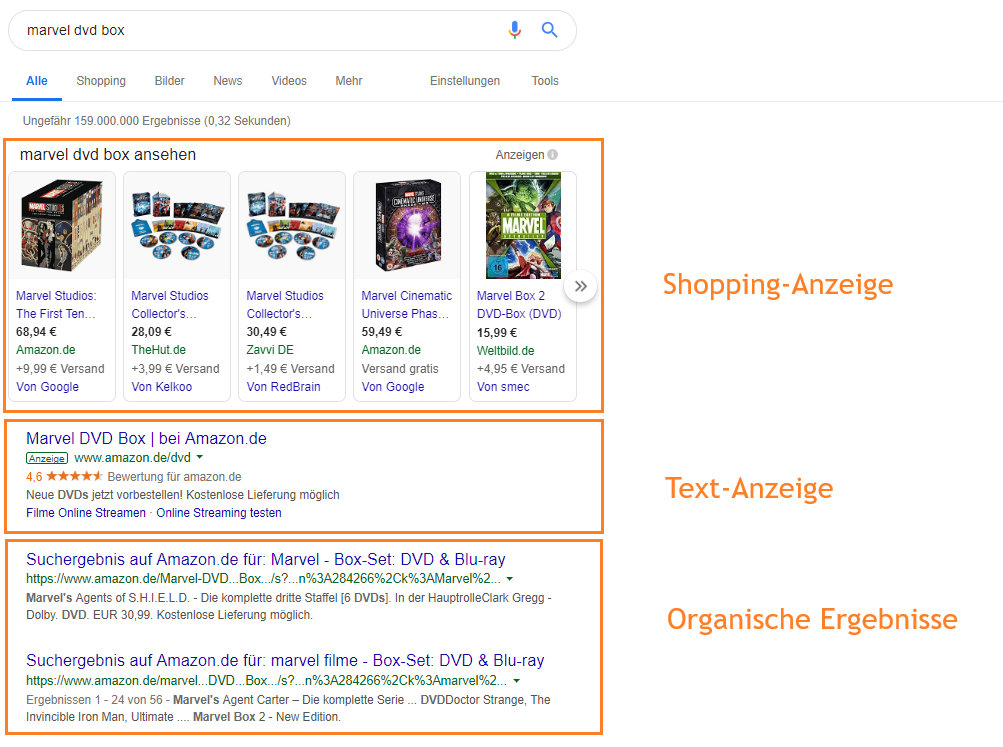Screen dimensions: 1003x747
Task: Switch to the News tab
Action: click(x=228, y=81)
